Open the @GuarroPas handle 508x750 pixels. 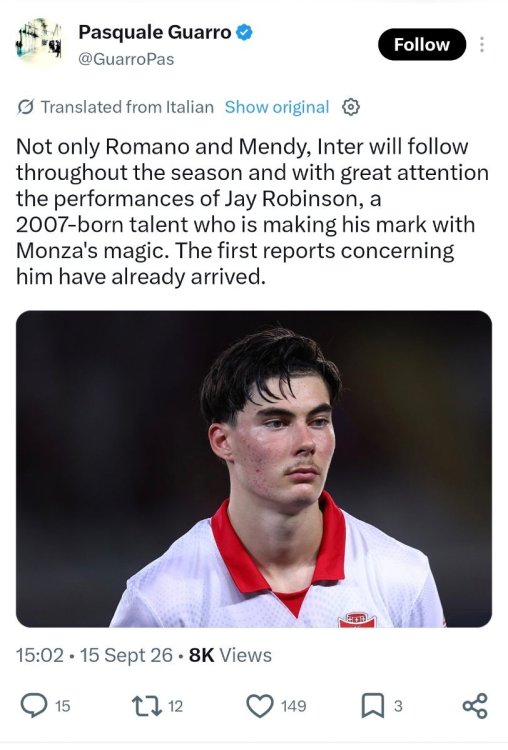[x=126, y=59]
